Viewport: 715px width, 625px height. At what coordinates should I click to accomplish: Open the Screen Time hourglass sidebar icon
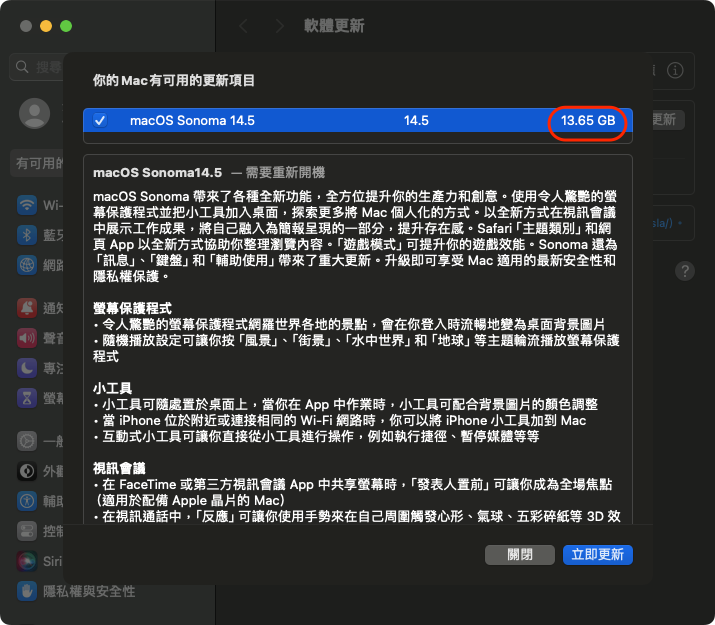coord(27,398)
